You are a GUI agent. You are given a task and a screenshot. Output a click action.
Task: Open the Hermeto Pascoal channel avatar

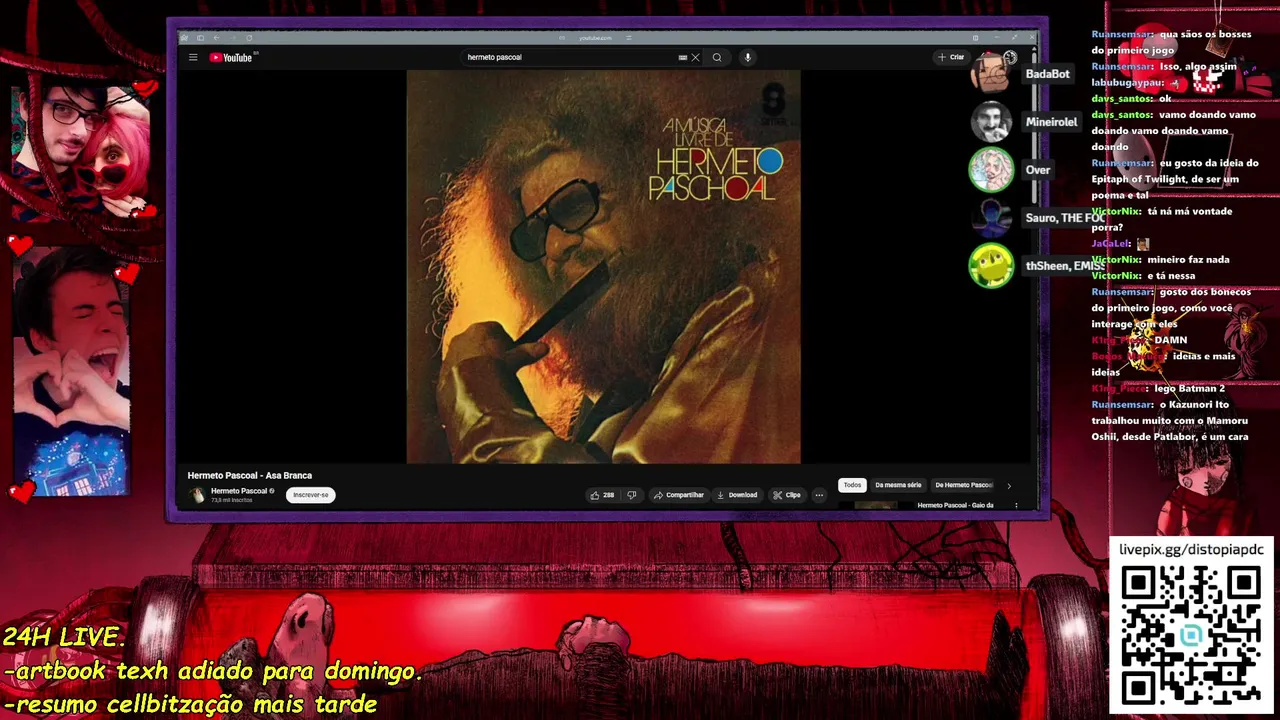(x=197, y=495)
